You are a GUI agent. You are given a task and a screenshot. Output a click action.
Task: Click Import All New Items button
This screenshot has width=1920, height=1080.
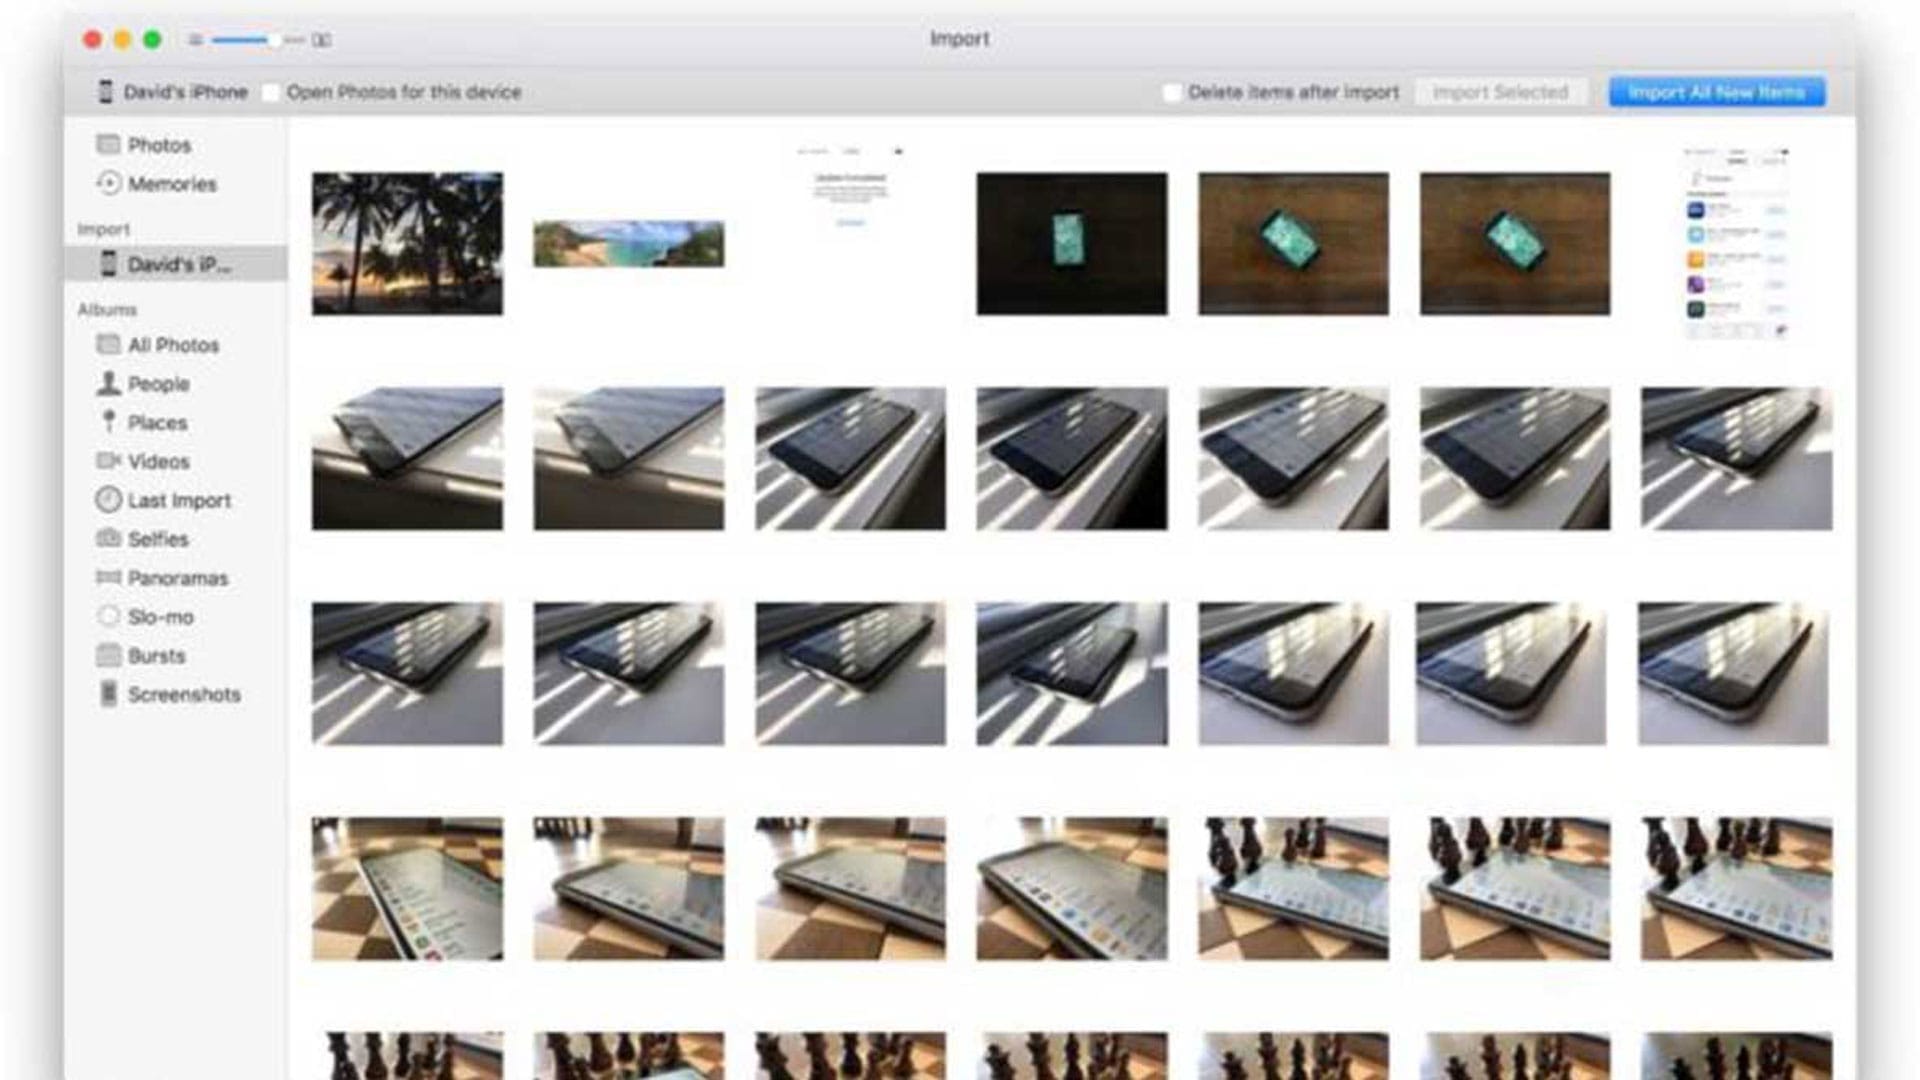(1716, 92)
